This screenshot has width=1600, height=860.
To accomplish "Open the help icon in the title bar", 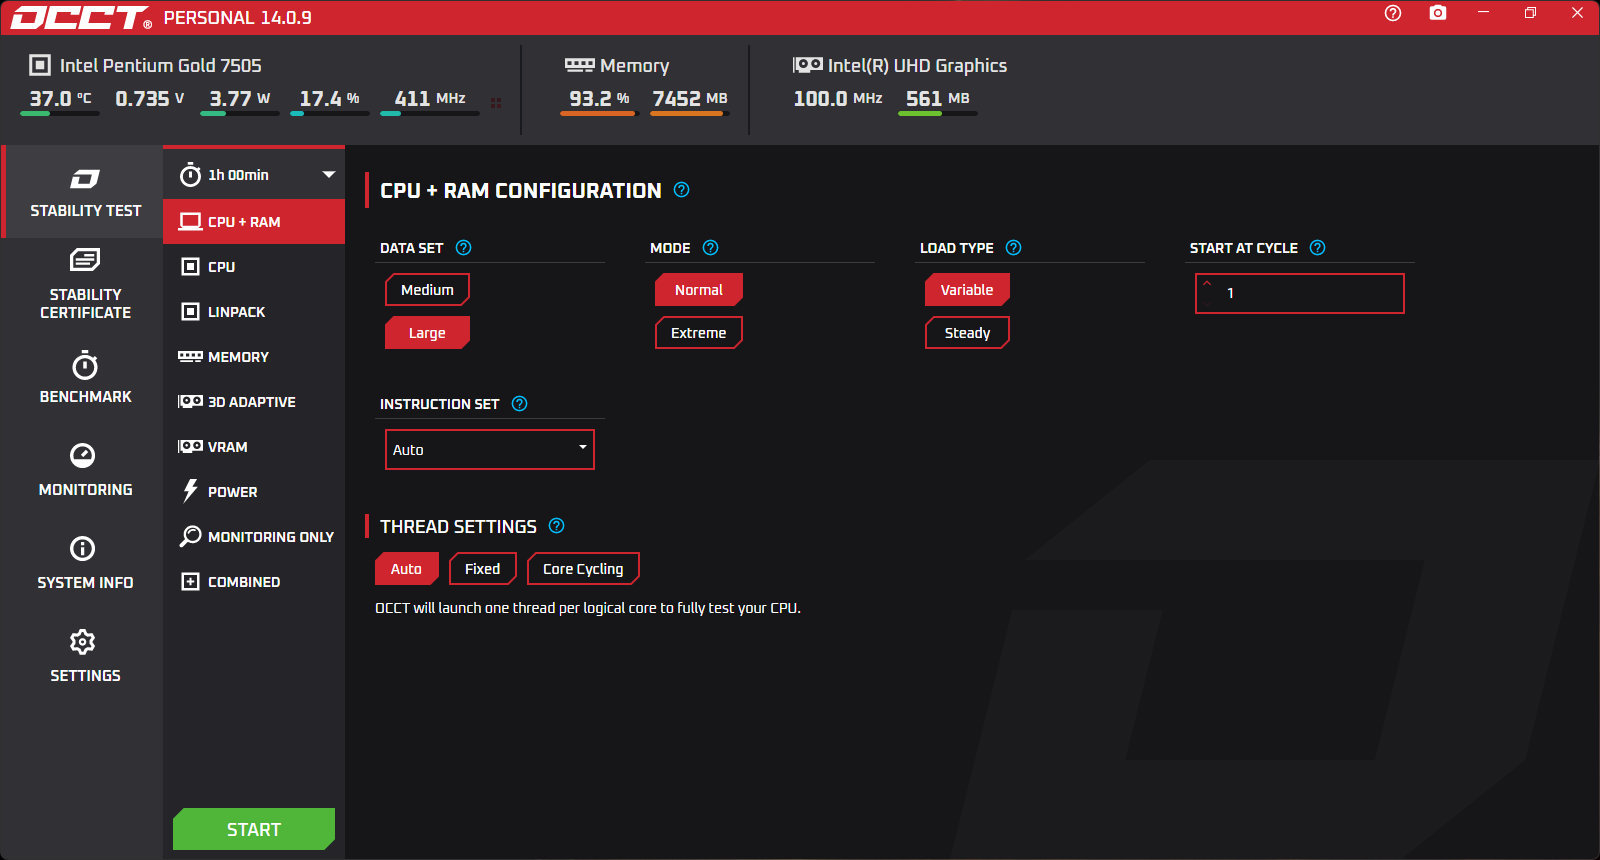I will 1393,13.
